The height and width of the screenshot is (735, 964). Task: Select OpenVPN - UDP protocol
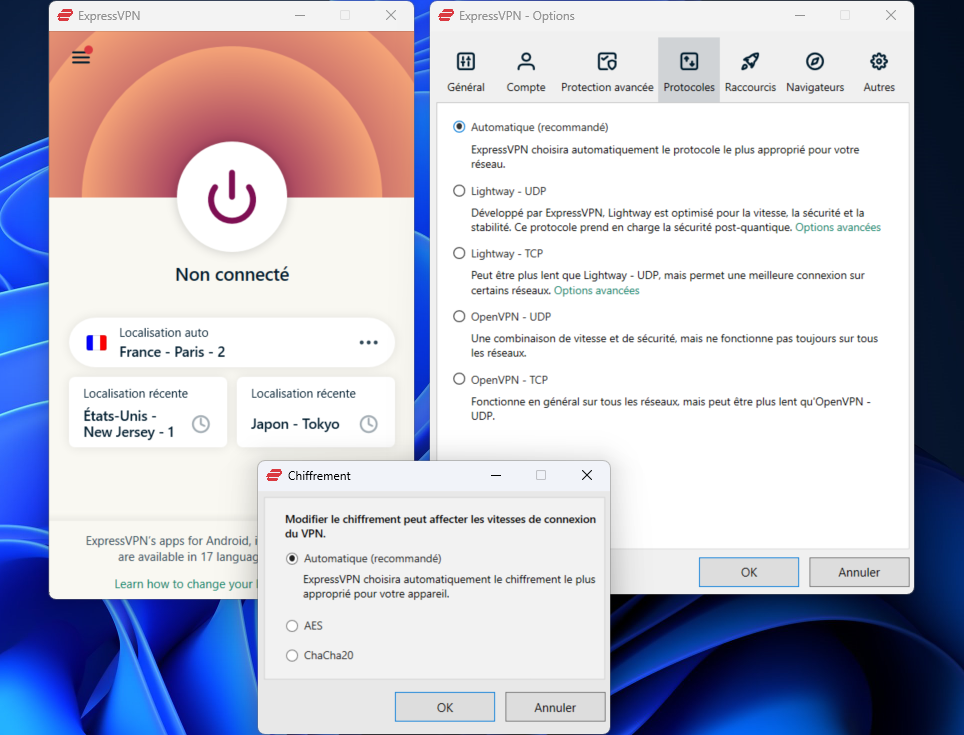coord(459,316)
